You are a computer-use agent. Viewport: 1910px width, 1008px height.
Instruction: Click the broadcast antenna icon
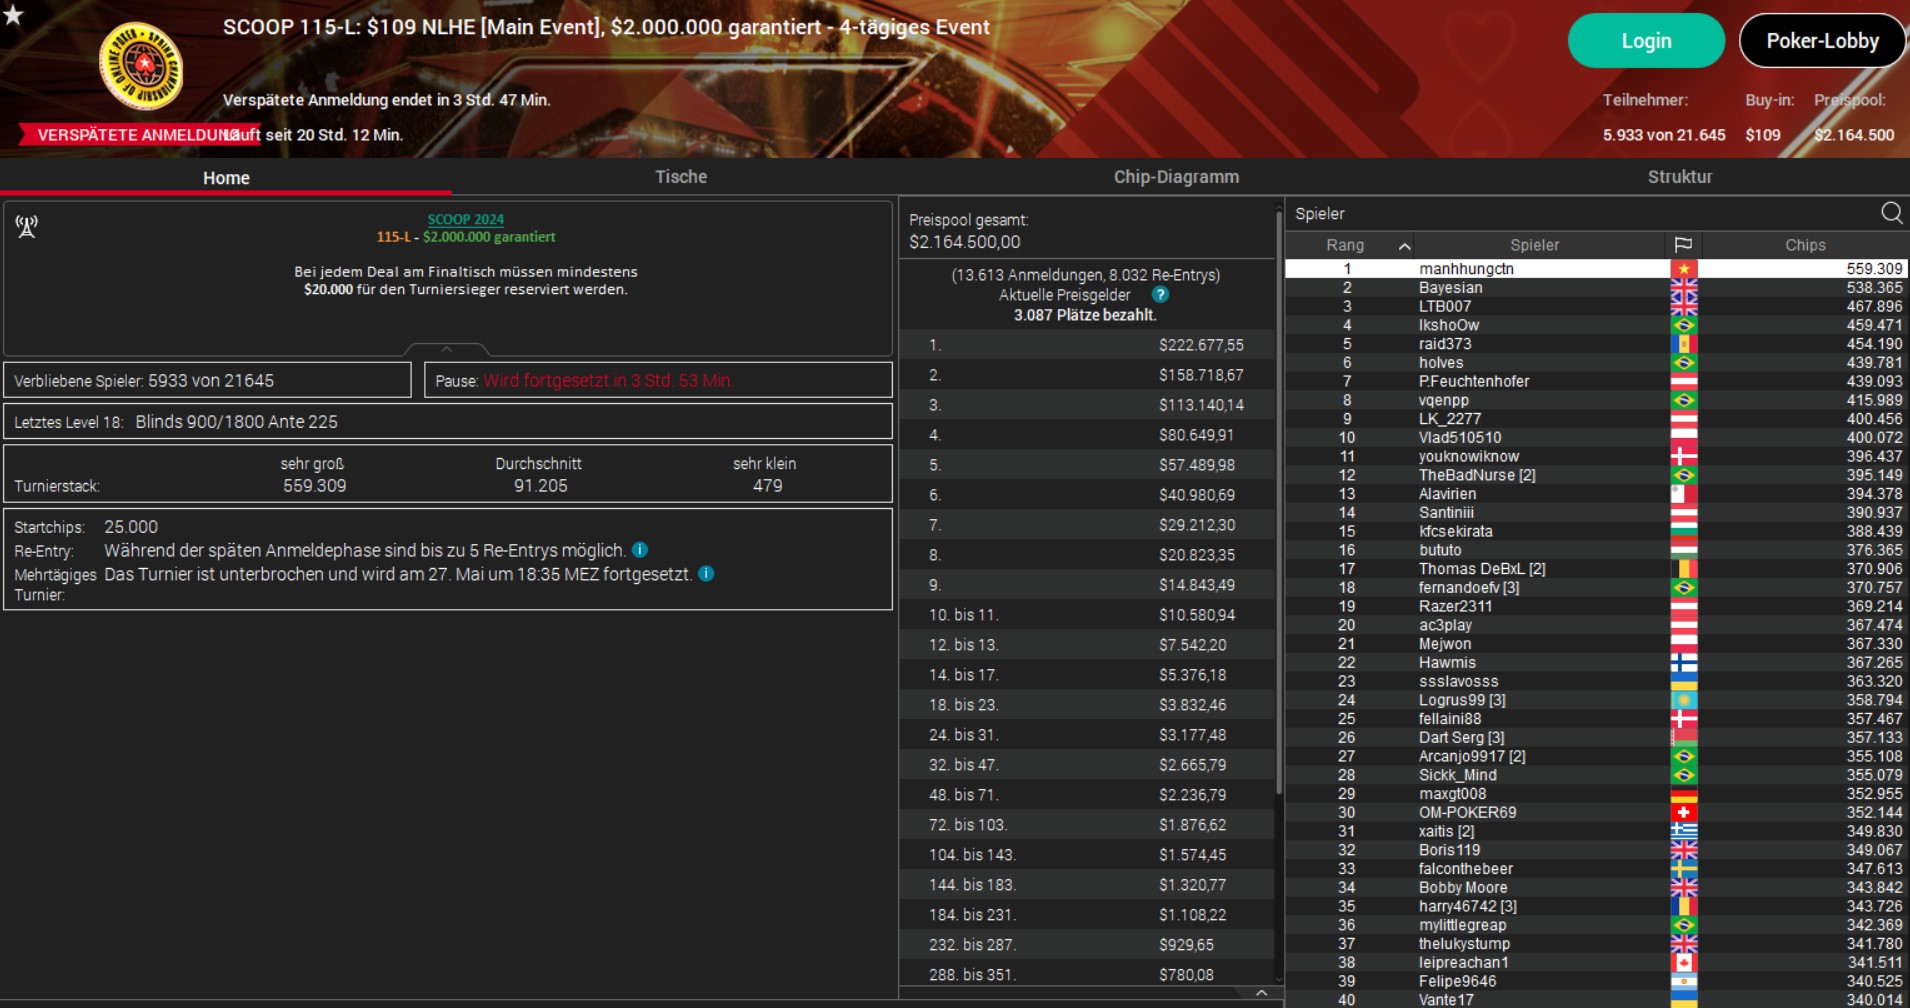(x=27, y=227)
